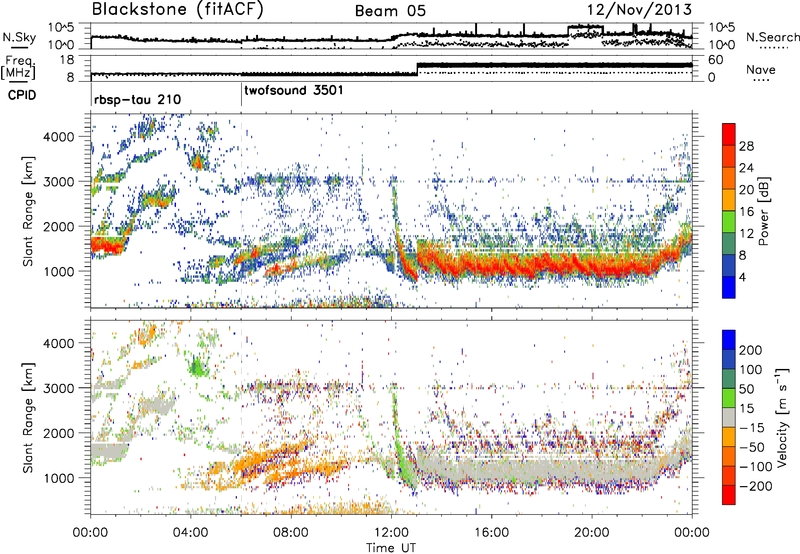Click the '200' tick on the velocity colorbar

[751, 350]
